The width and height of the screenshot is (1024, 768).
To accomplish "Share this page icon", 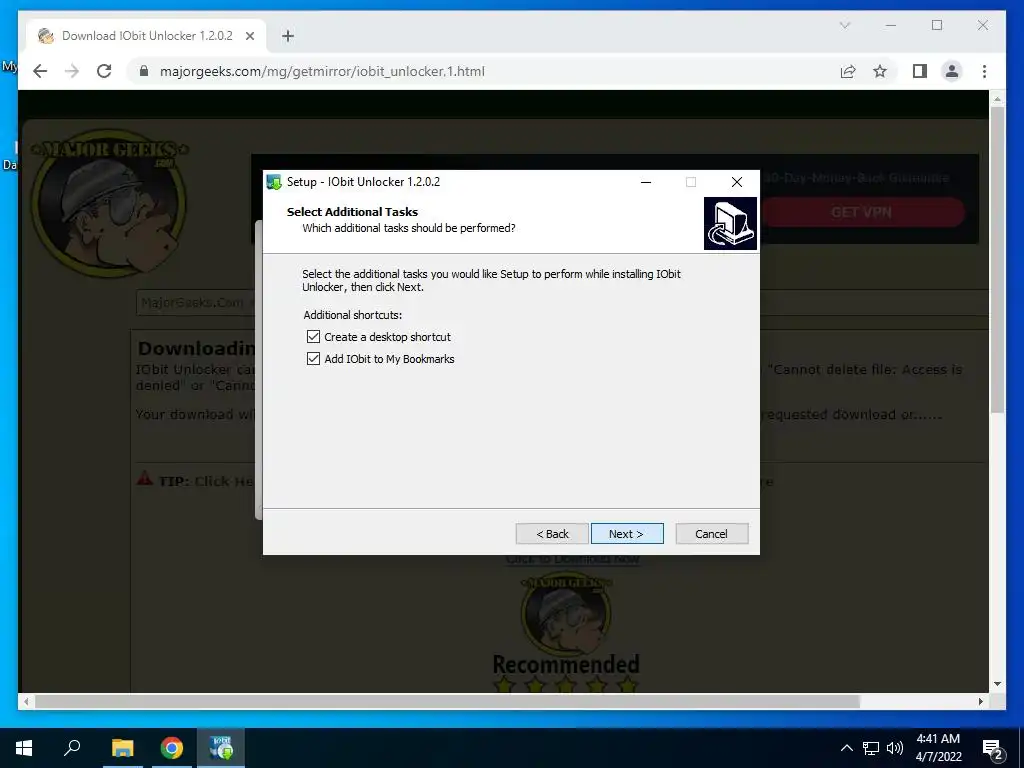I will coord(848,71).
